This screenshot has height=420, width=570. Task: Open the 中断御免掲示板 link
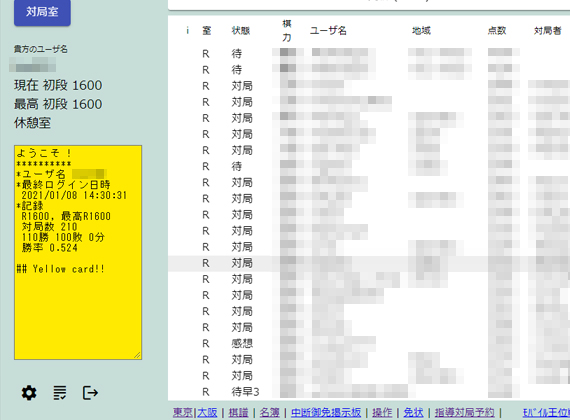point(326,412)
